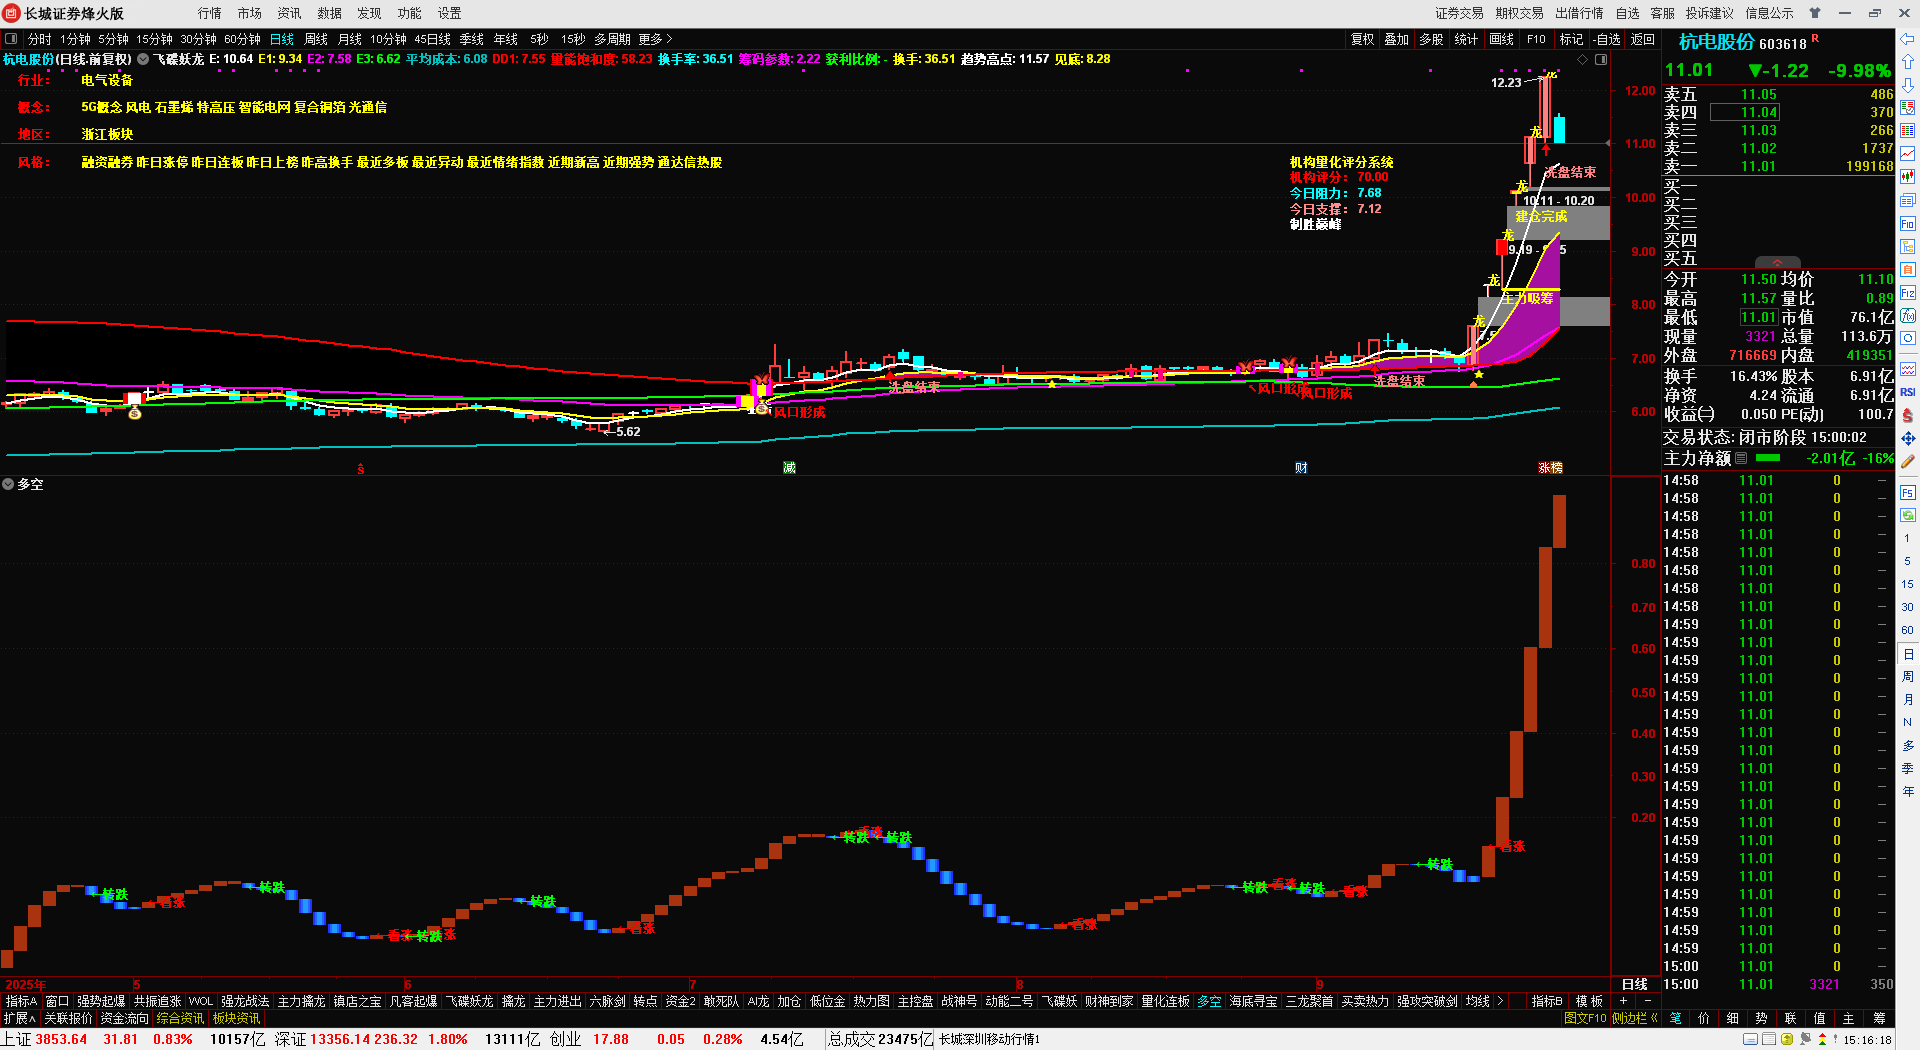Click the tree structure sidebar icon
Screen dimensions: 1920x1050
[x=1908, y=246]
